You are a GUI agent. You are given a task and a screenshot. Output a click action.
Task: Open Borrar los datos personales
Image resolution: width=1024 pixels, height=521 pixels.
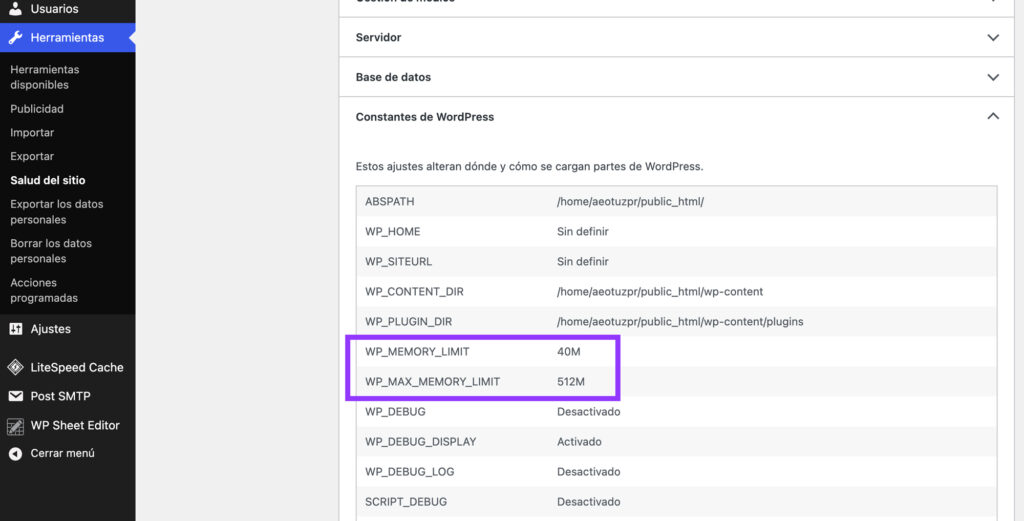click(x=51, y=251)
